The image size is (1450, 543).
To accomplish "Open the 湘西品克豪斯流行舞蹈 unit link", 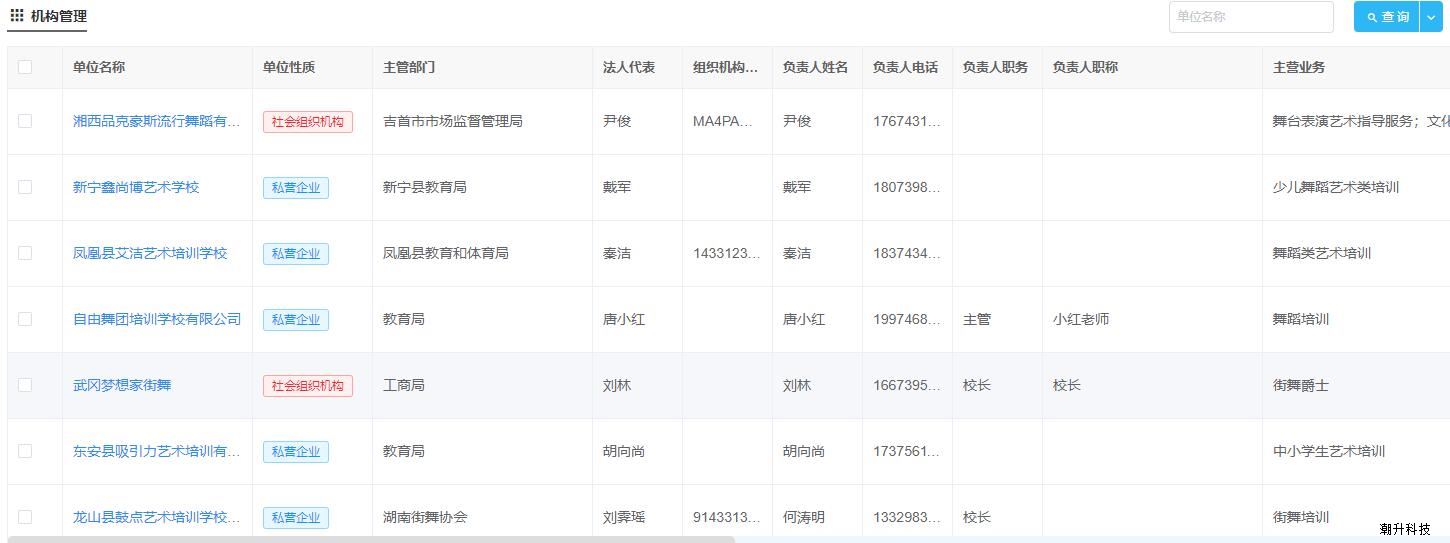I will pos(157,121).
